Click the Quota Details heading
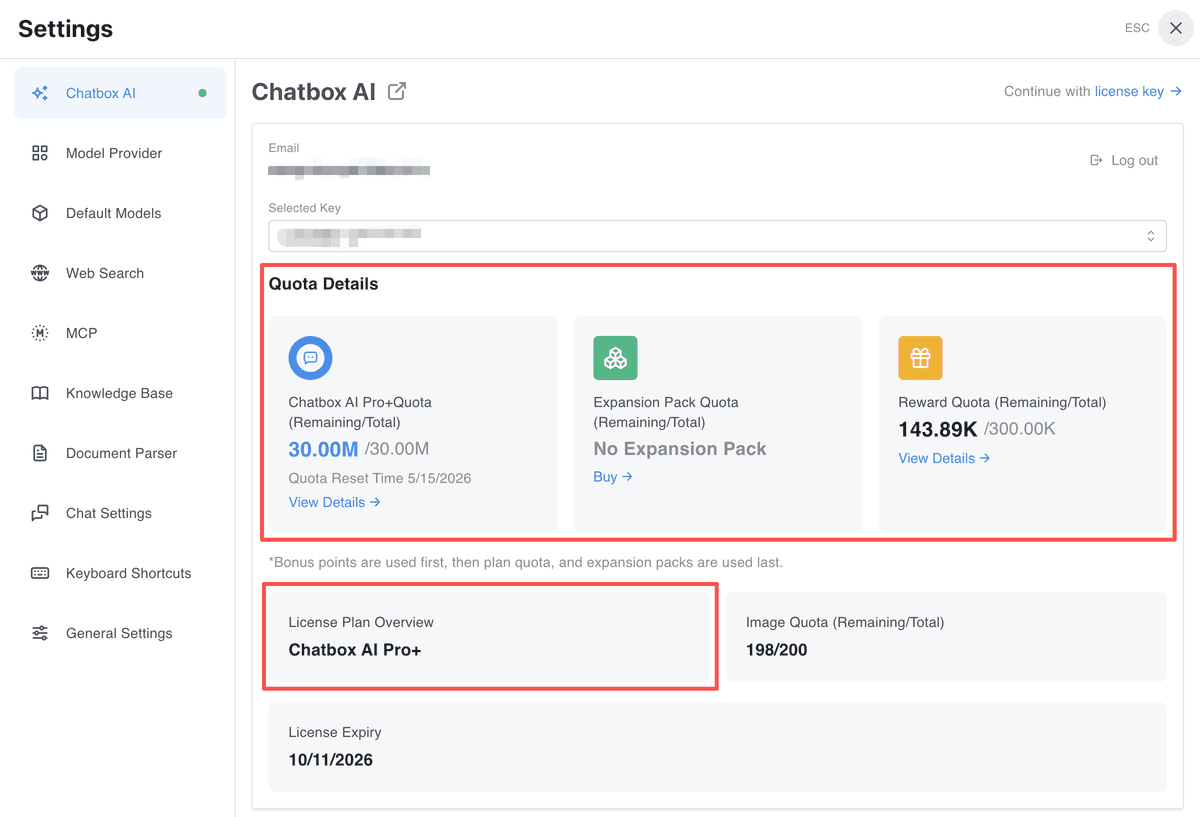 [x=324, y=284]
